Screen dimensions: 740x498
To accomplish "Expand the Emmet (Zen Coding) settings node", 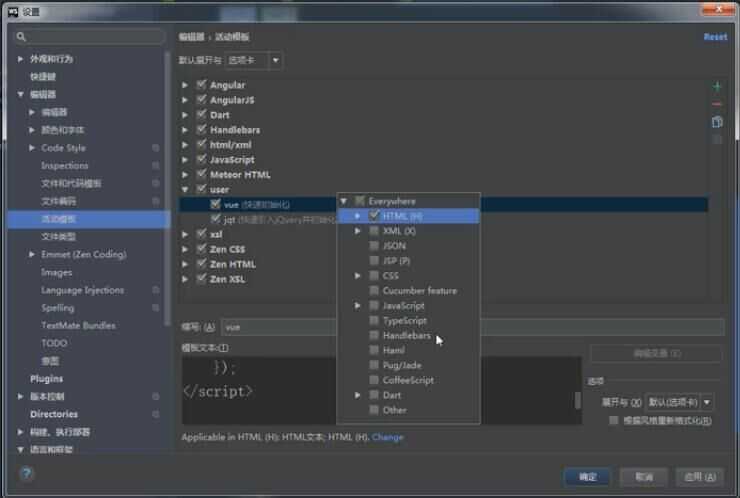I will pyautogui.click(x=32, y=254).
